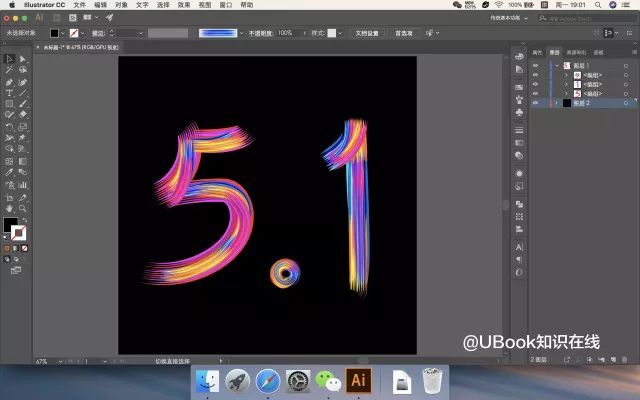Screen dimensions: 640x400
Task: Select the Rotate tool
Action: click(9, 127)
